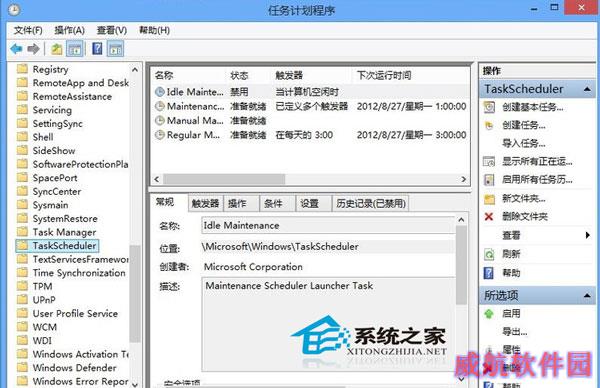Click 导出... in selected item actions

(x=514, y=332)
